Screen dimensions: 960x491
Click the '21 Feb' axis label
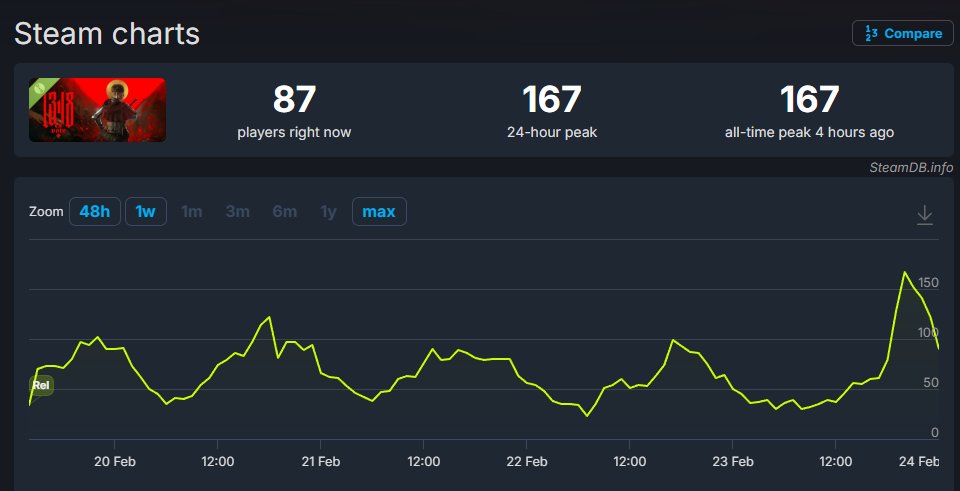coord(321,462)
